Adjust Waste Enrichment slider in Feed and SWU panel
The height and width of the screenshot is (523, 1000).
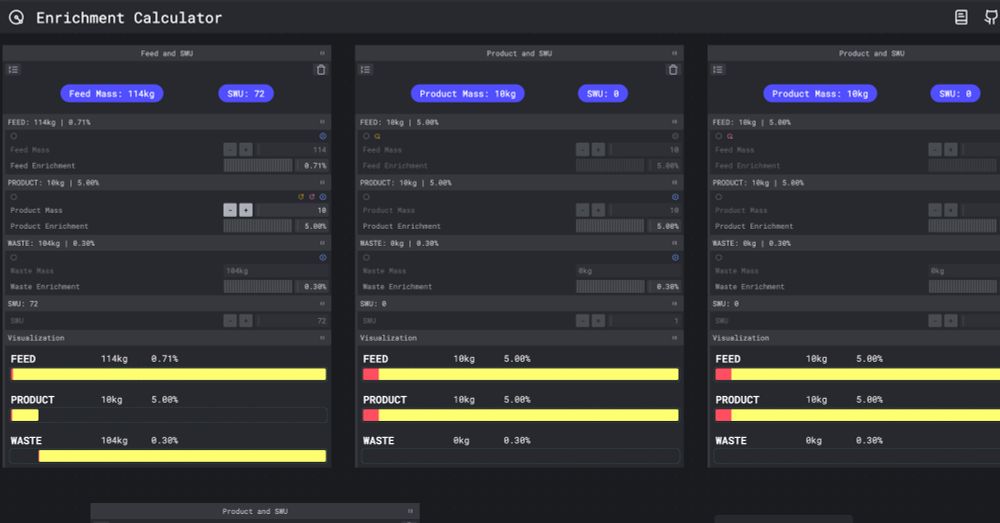click(258, 286)
